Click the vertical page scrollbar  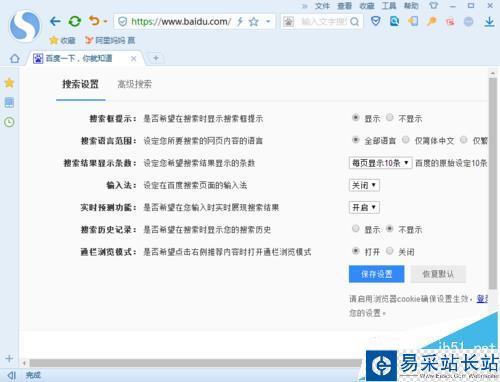pos(493,183)
